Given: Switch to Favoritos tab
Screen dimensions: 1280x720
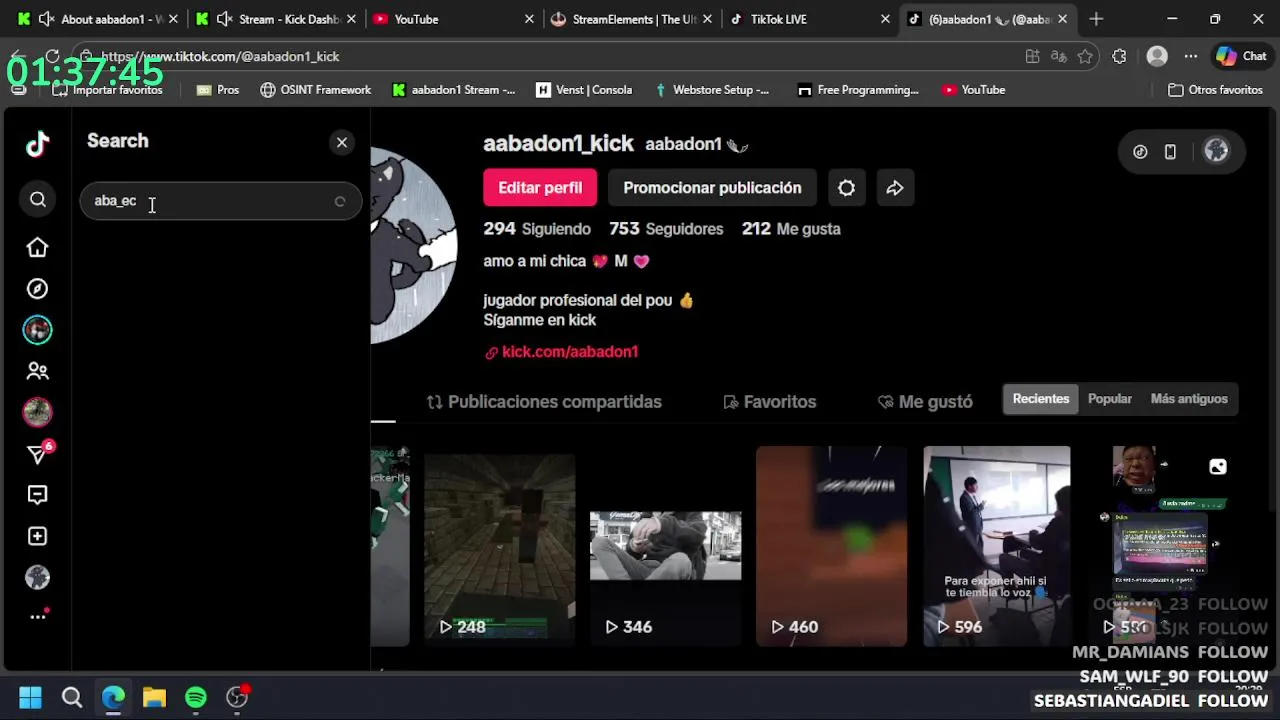Looking at the screenshot, I should tap(770, 402).
